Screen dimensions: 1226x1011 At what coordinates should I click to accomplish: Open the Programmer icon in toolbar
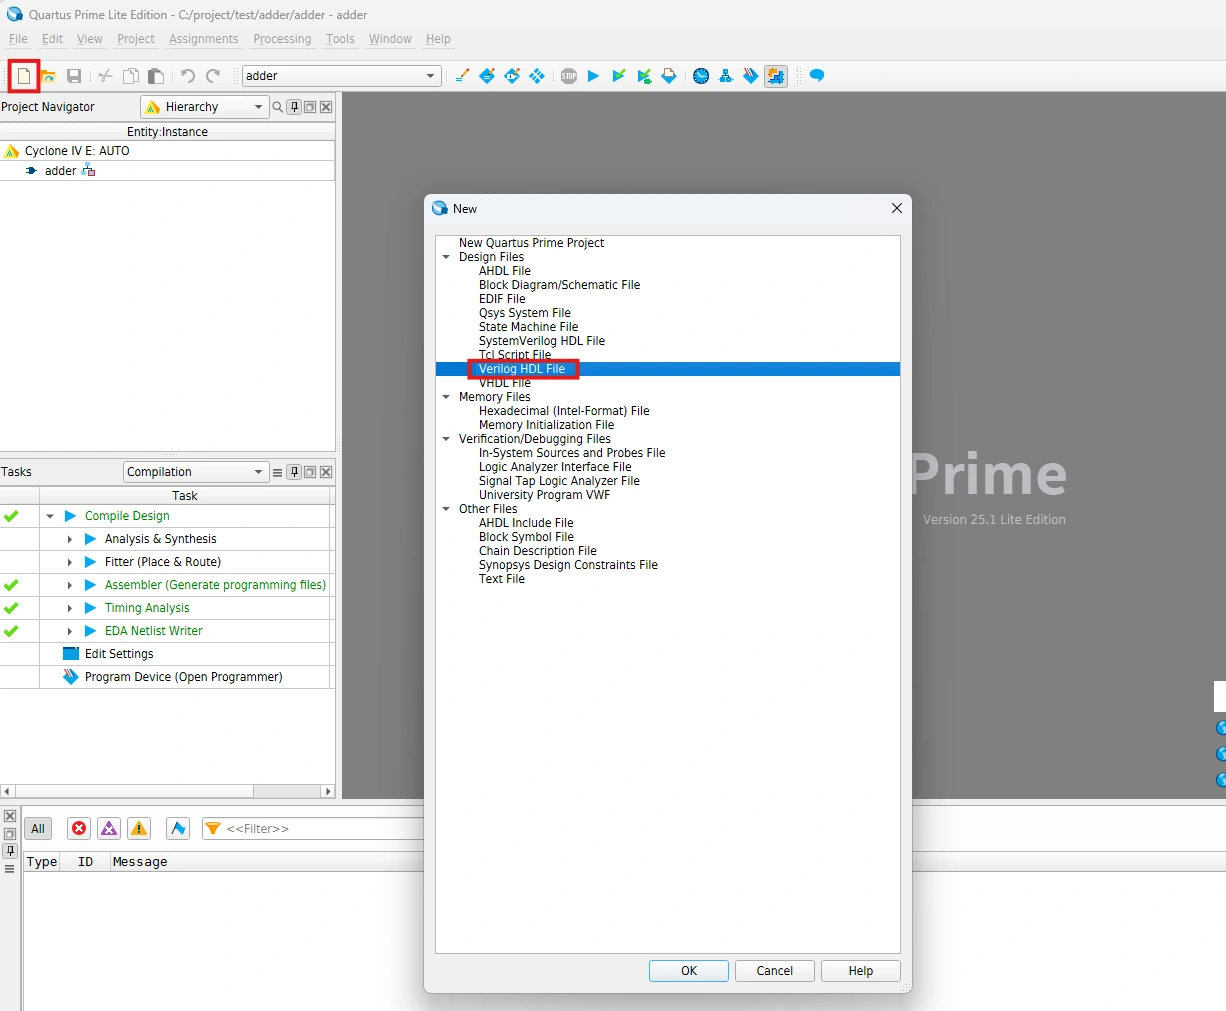pyautogui.click(x=750, y=76)
